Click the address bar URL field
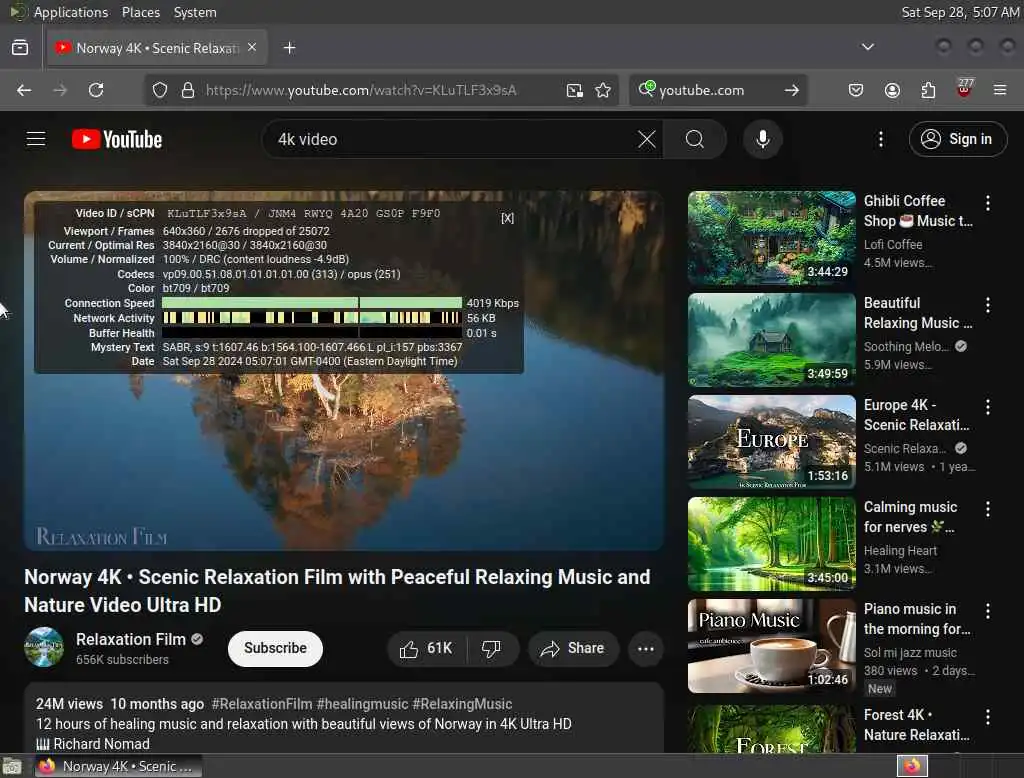This screenshot has height=778, width=1024. pos(361,90)
